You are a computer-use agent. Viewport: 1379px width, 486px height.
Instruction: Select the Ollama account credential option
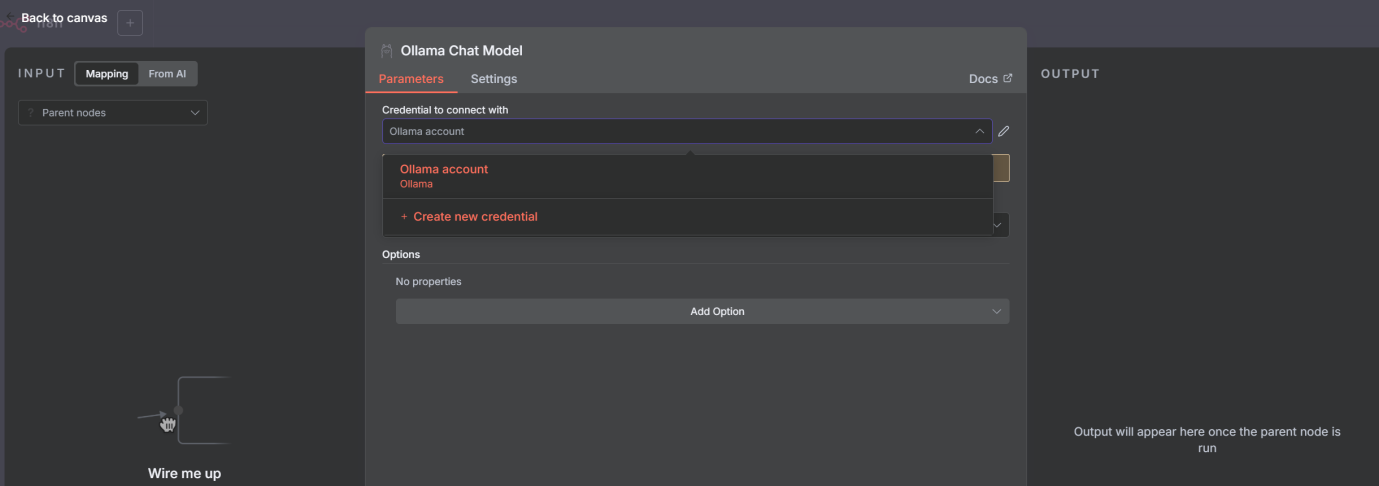click(x=687, y=176)
